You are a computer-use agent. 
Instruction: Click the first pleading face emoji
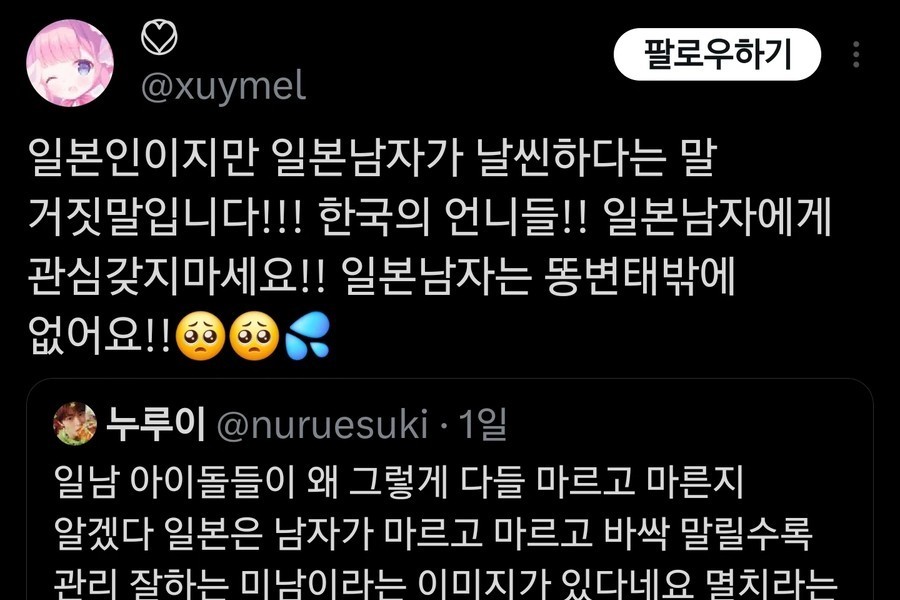pos(200,336)
